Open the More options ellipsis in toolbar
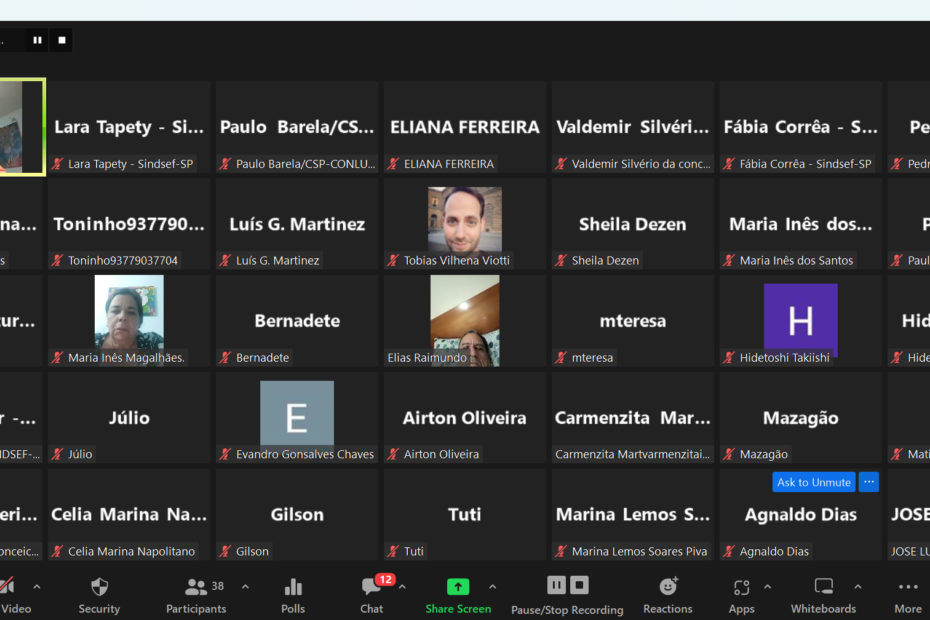This screenshot has width=930, height=620. point(908,596)
